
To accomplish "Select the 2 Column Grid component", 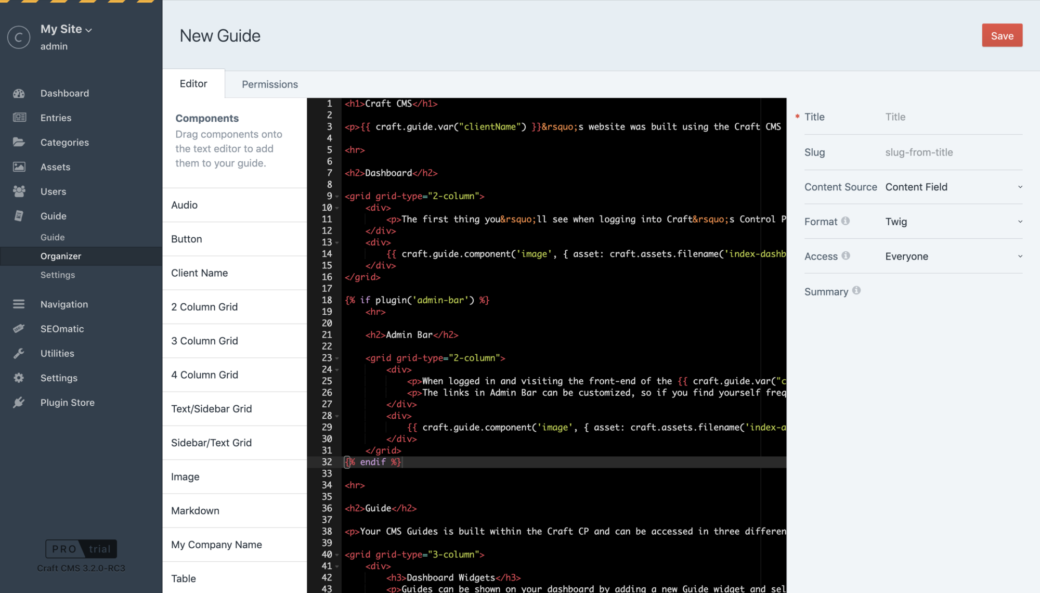I will 235,307.
